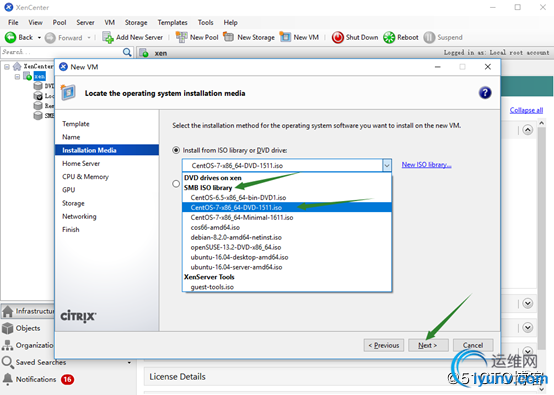
Task: Click the blue help question mark icon
Action: click(485, 93)
